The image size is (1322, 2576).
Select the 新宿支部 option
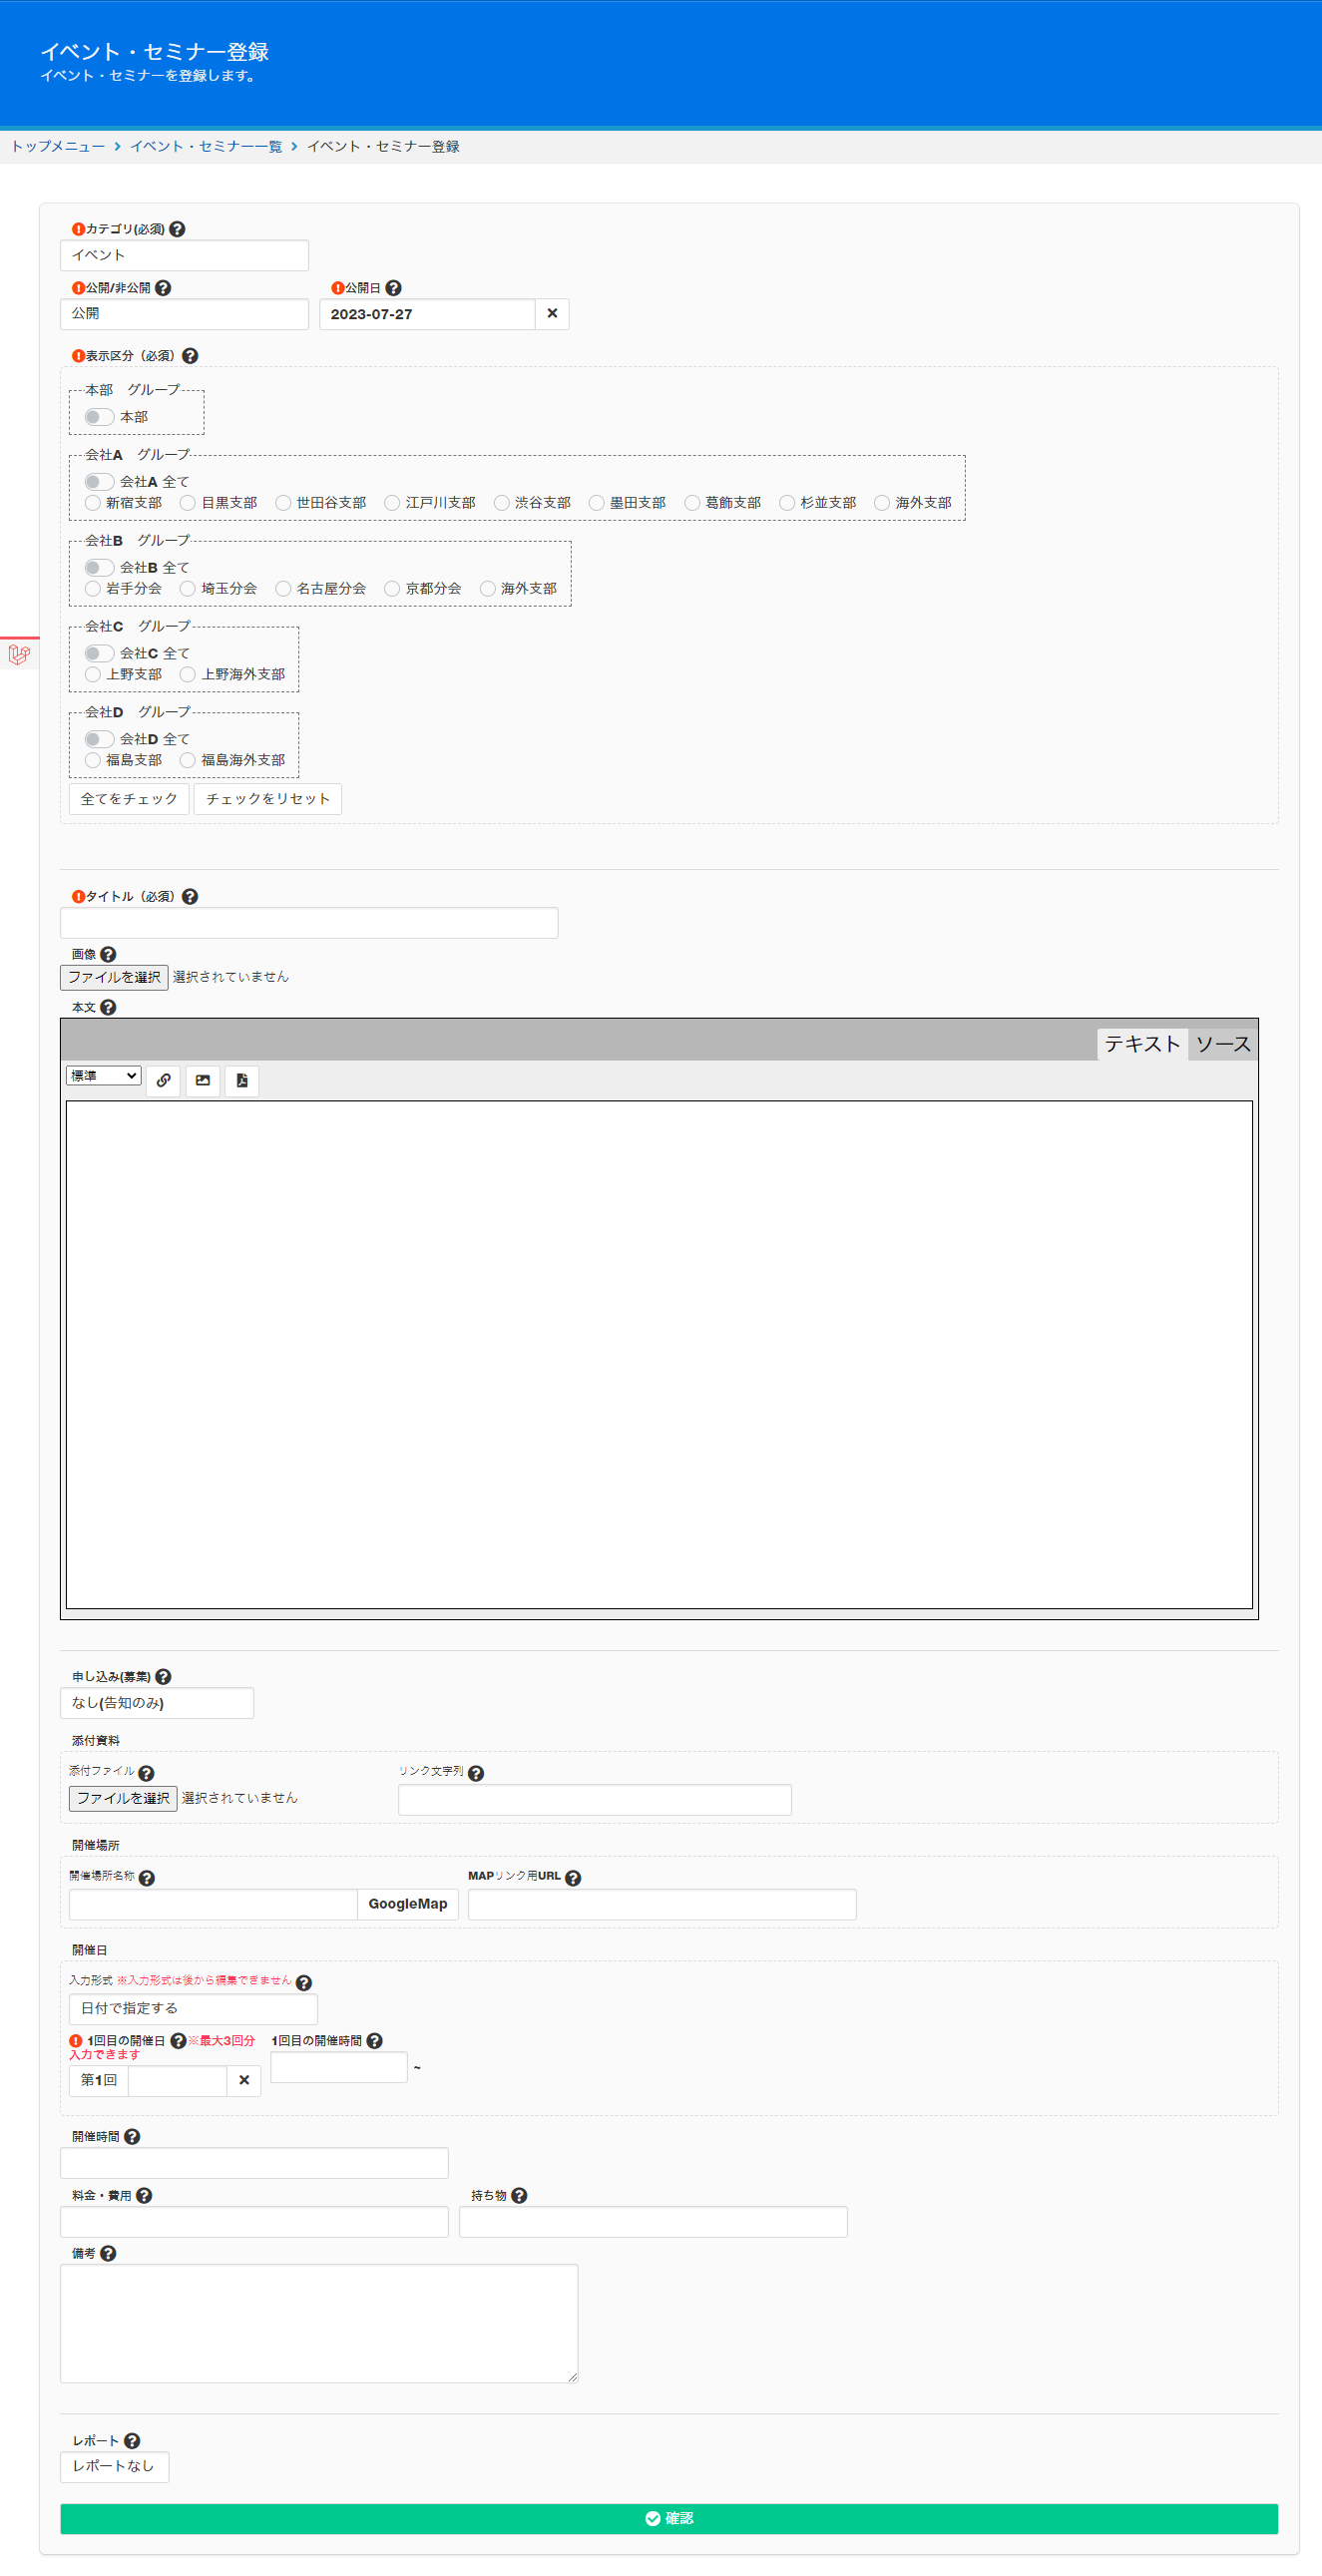tap(93, 503)
